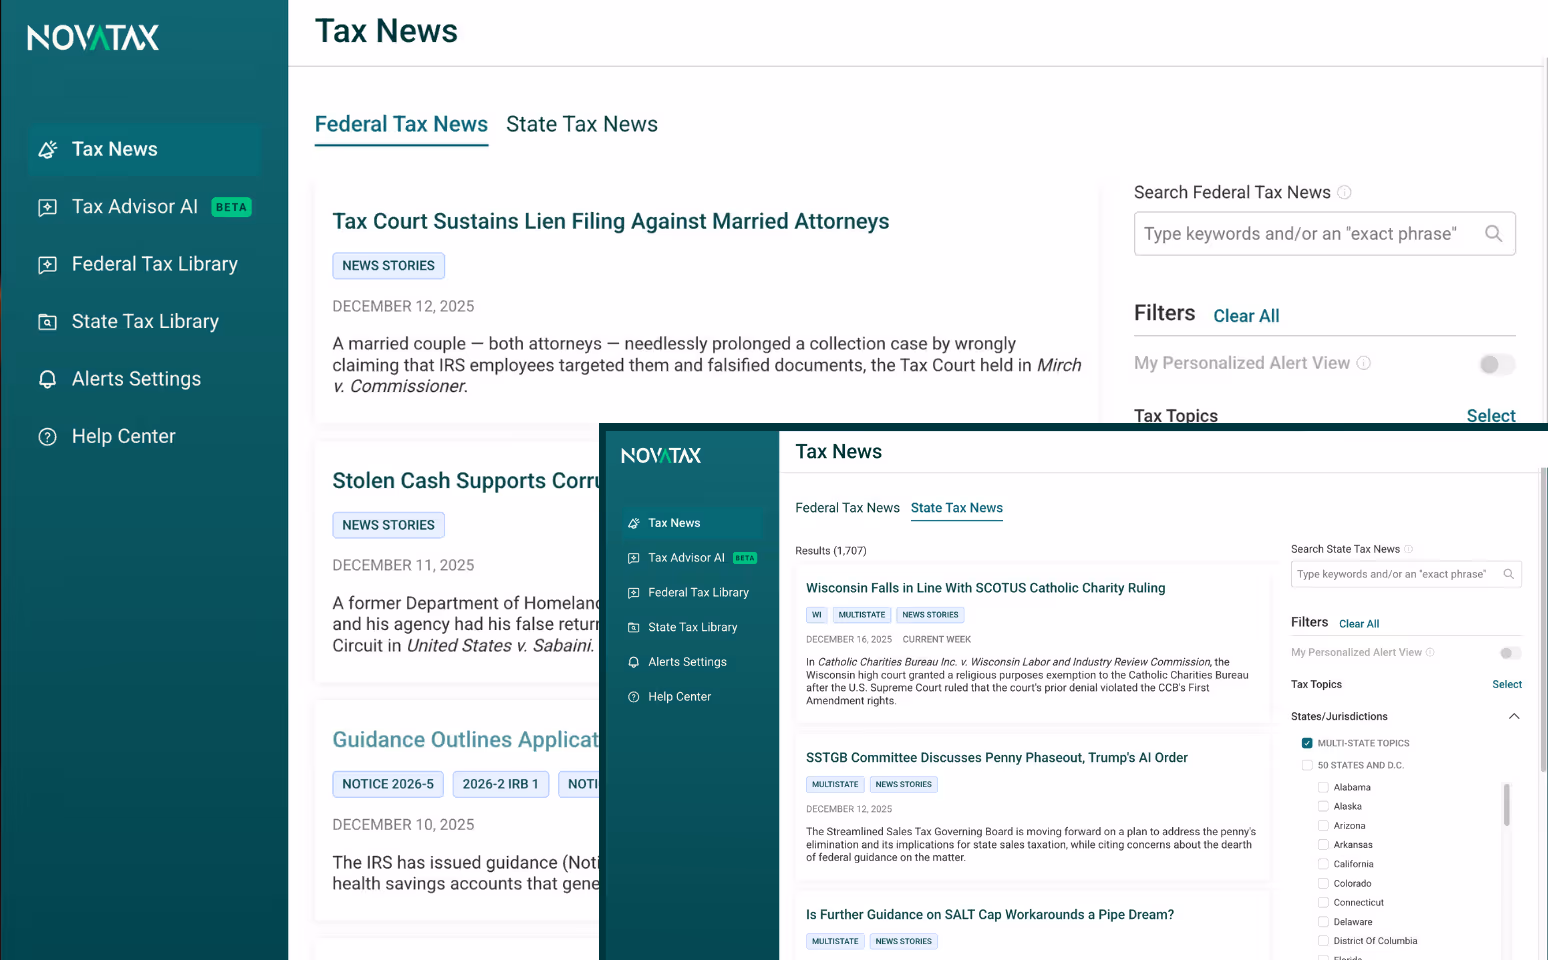Select the State Tax News tab in the overlay window
Viewport: 1548px width, 960px height.
click(957, 508)
